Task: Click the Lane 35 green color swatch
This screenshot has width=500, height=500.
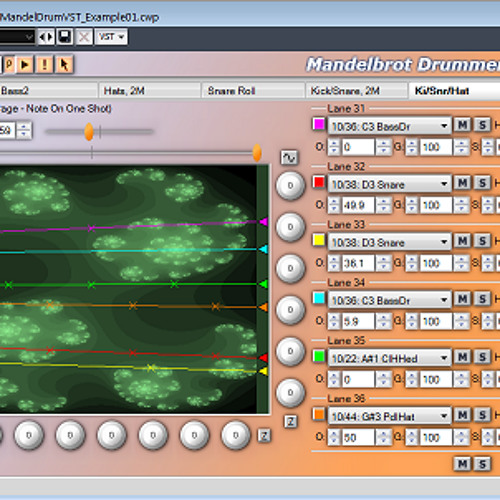Action: pyautogui.click(x=319, y=356)
